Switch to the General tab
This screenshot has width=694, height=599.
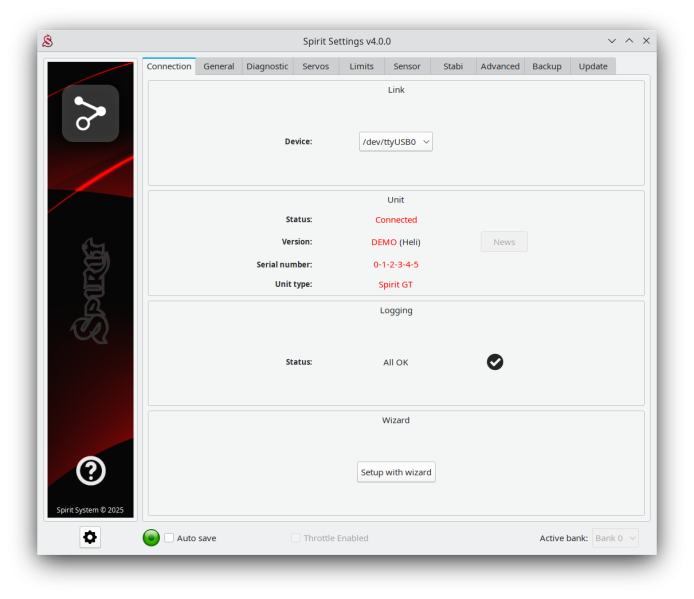coord(218,66)
